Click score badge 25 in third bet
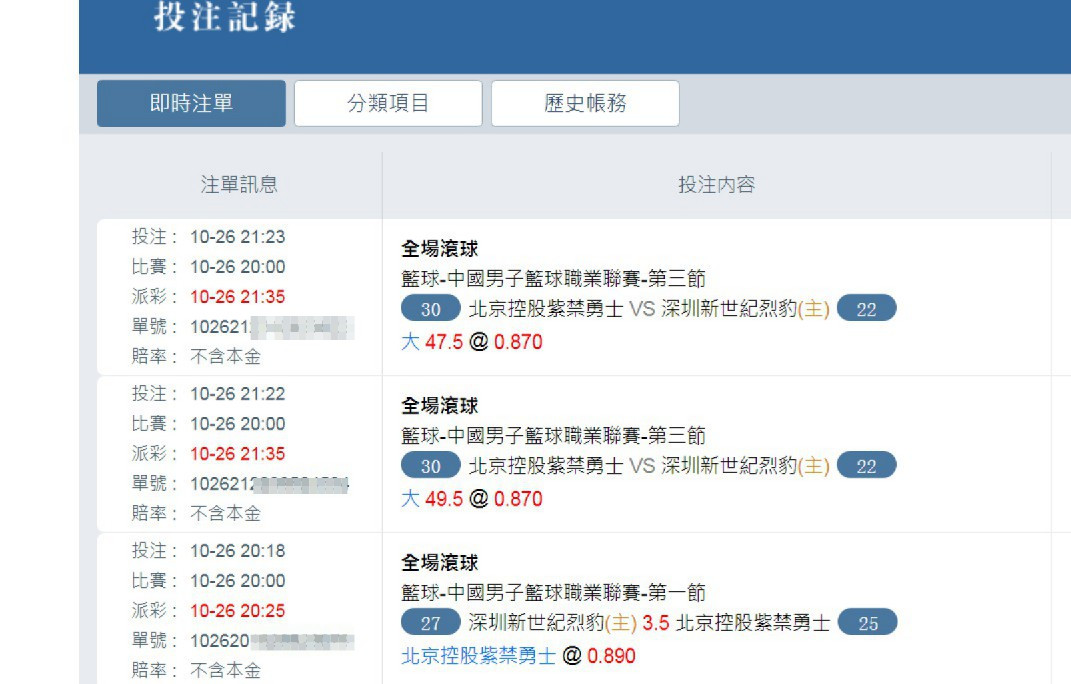Screen dimensions: 1071x684 [868, 623]
